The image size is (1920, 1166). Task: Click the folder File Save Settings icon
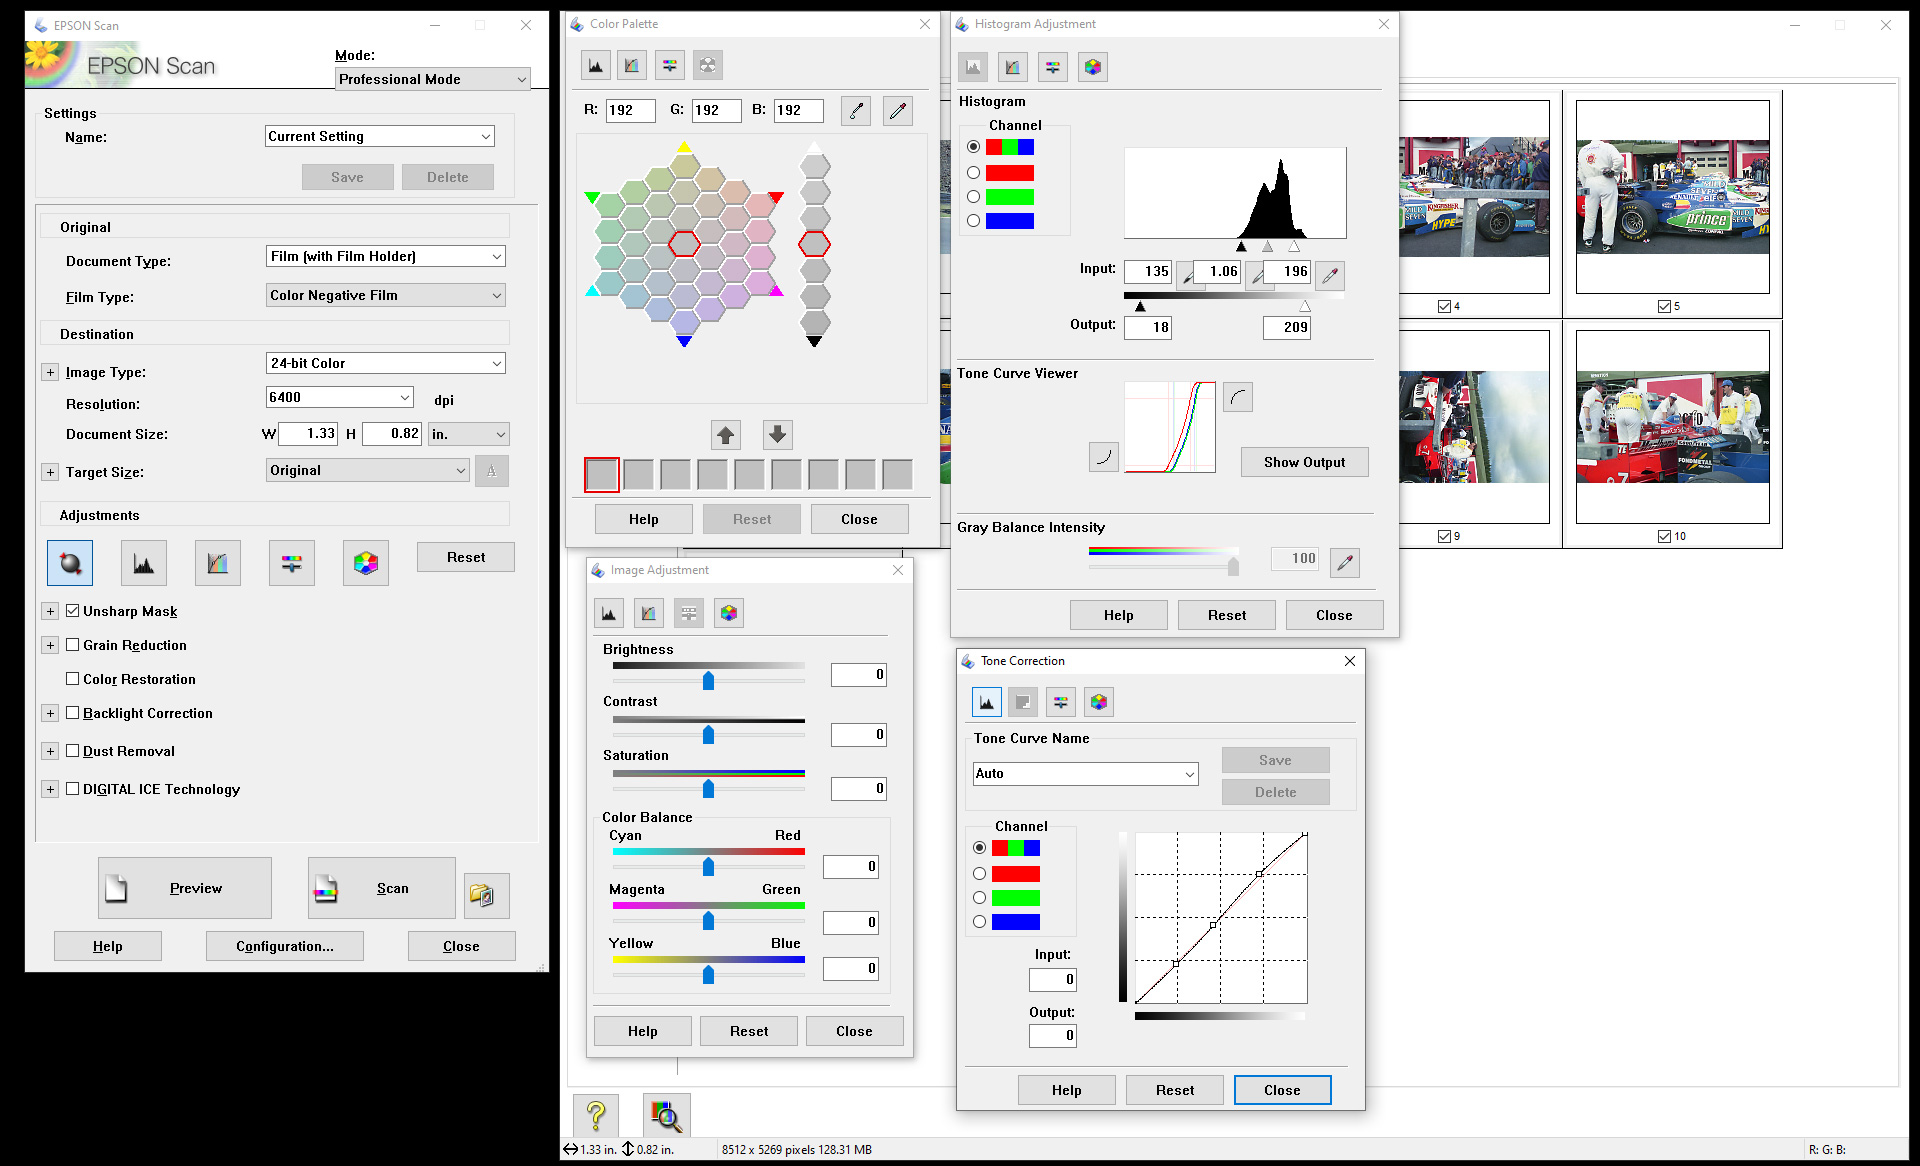[x=487, y=894]
